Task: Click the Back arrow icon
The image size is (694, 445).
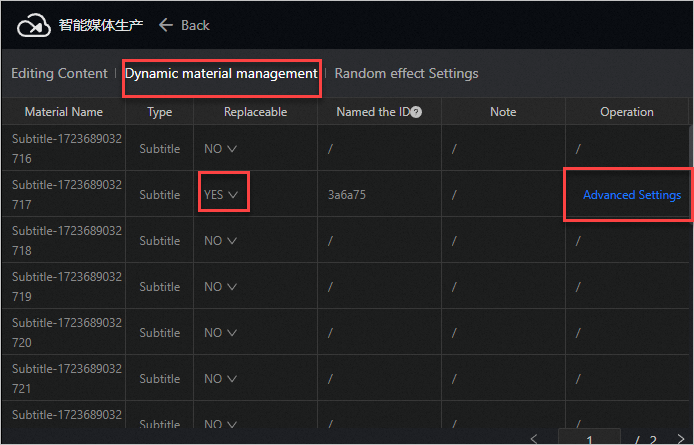Action: pyautogui.click(x=166, y=25)
